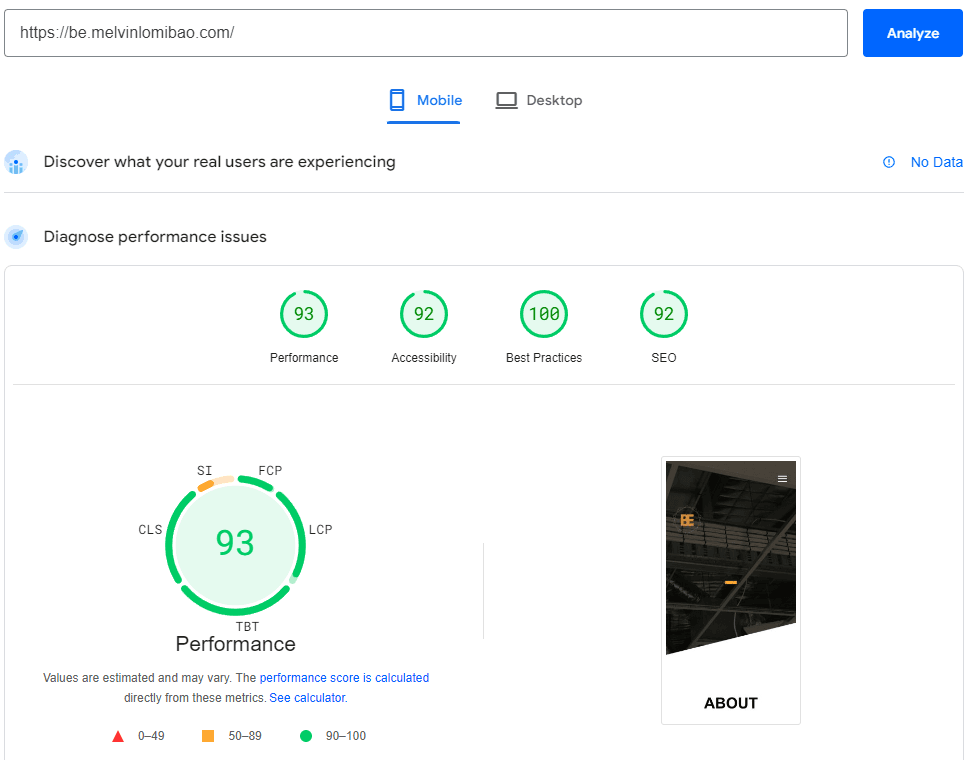This screenshot has width=972, height=760.
Task: Click the Analyze button
Action: pos(912,33)
